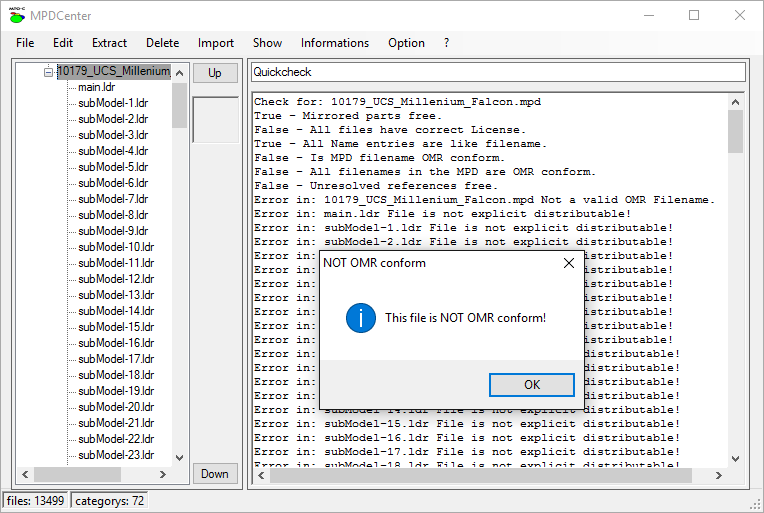Image resolution: width=764 pixels, height=513 pixels.
Task: Select subModel-20.ldr in the tree
Action: pos(116,407)
